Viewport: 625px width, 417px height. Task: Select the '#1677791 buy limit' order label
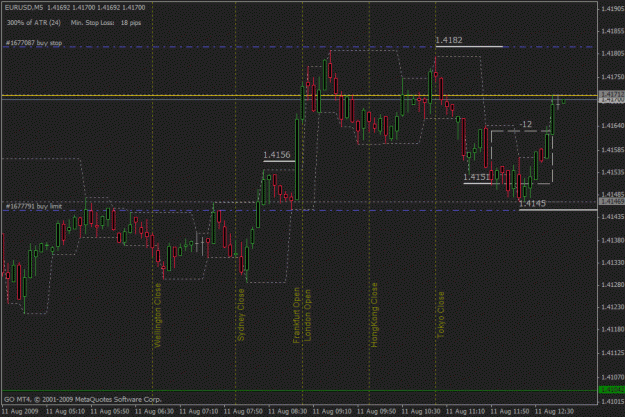click(34, 206)
